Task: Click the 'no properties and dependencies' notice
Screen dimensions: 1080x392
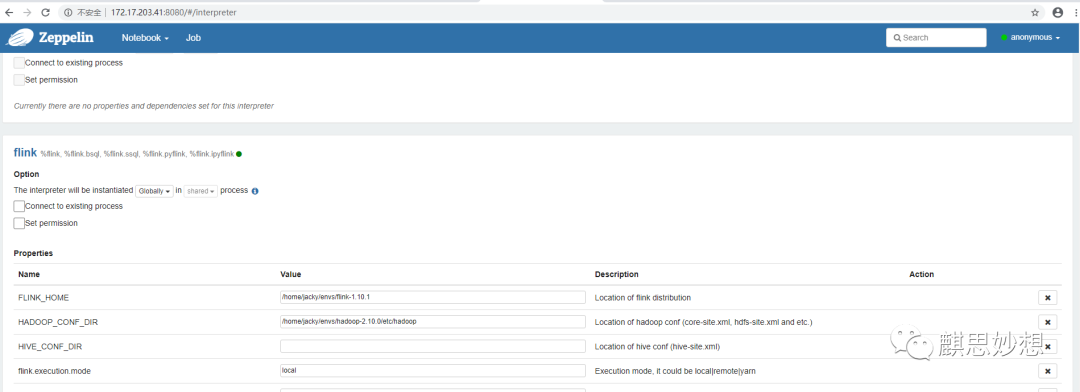Action: [144, 106]
